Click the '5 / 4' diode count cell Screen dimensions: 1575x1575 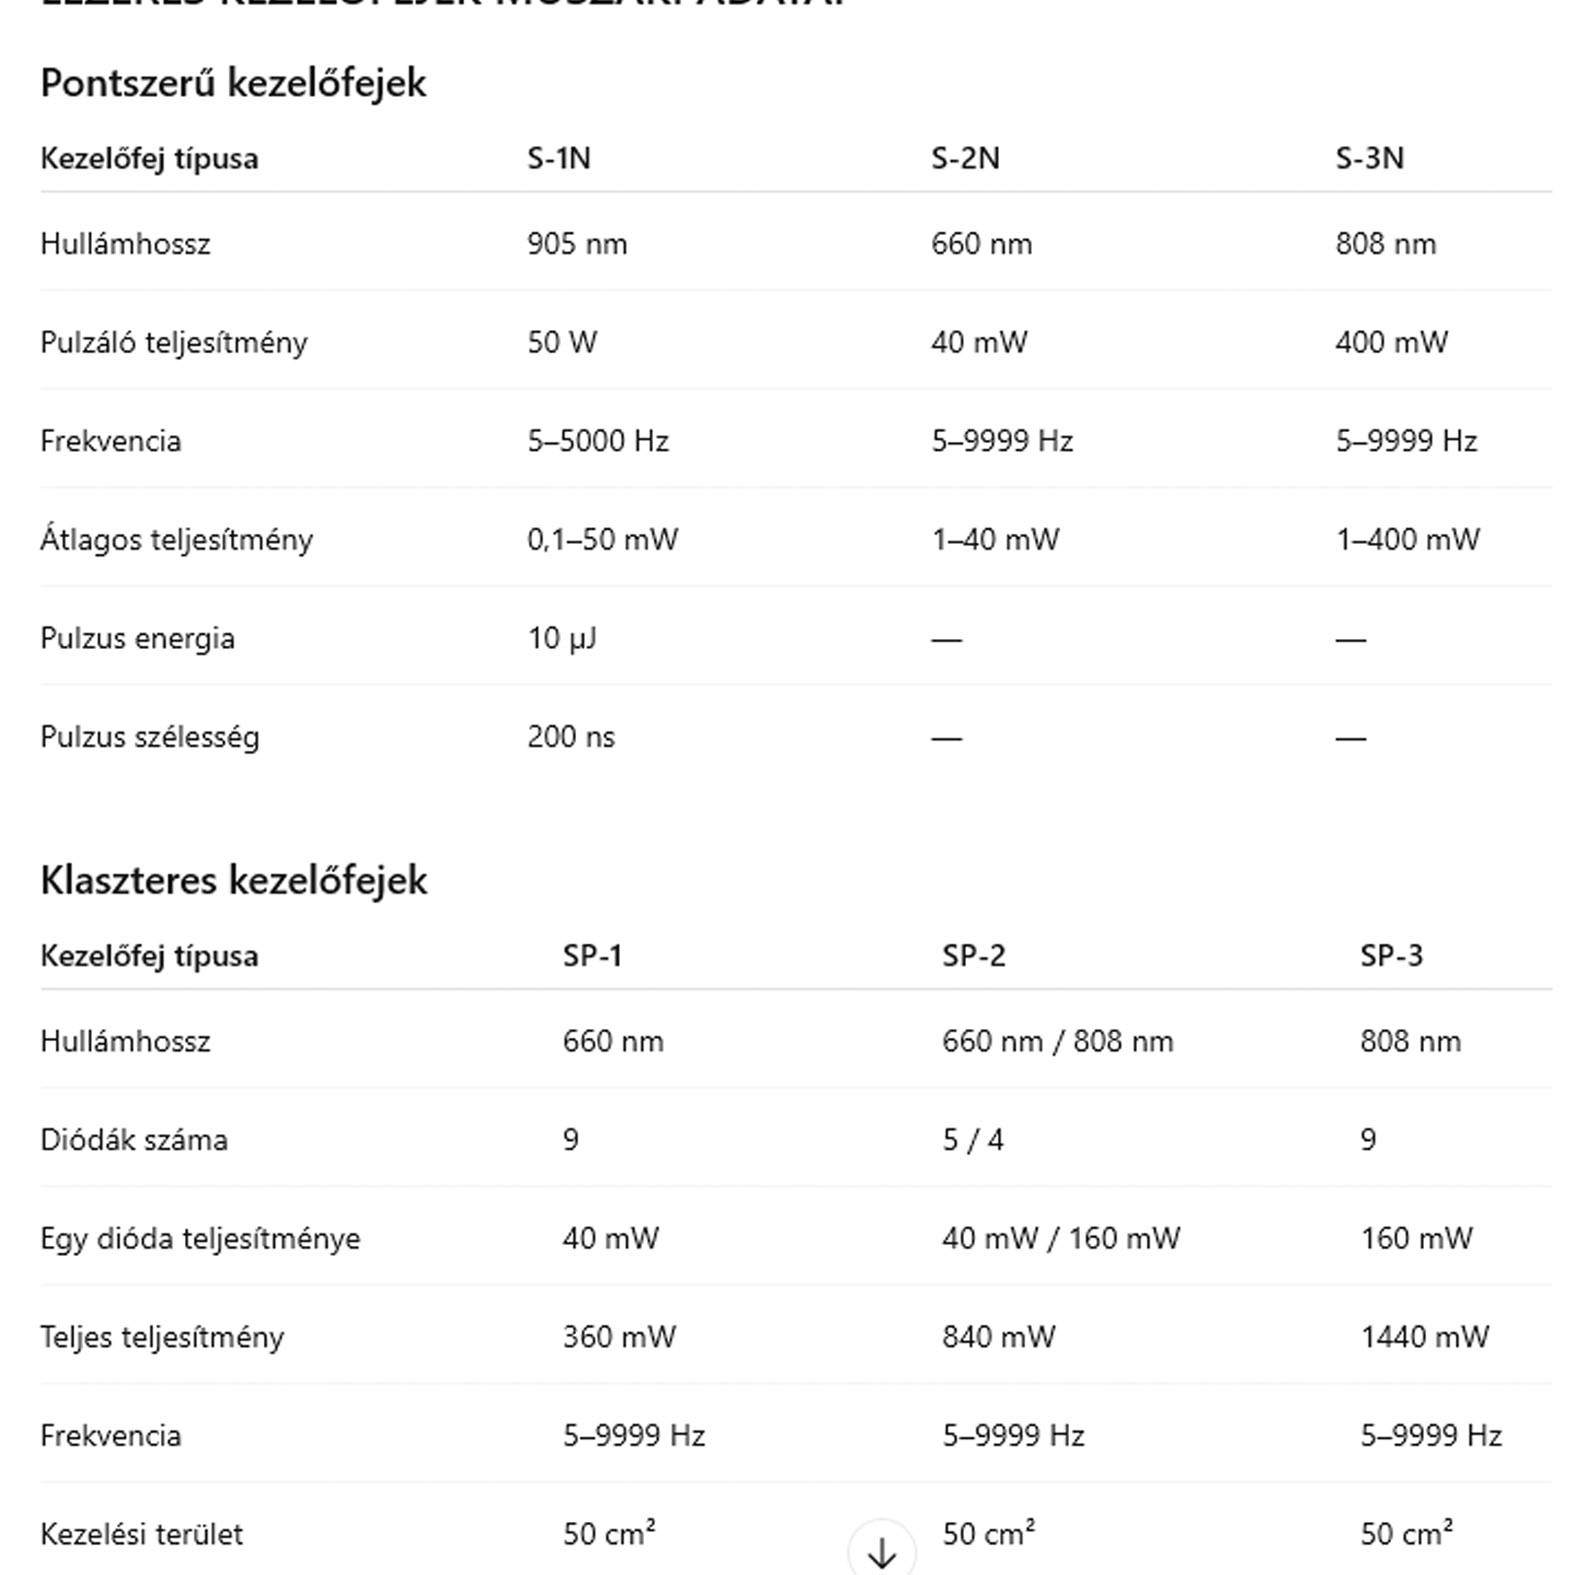pos(972,1140)
